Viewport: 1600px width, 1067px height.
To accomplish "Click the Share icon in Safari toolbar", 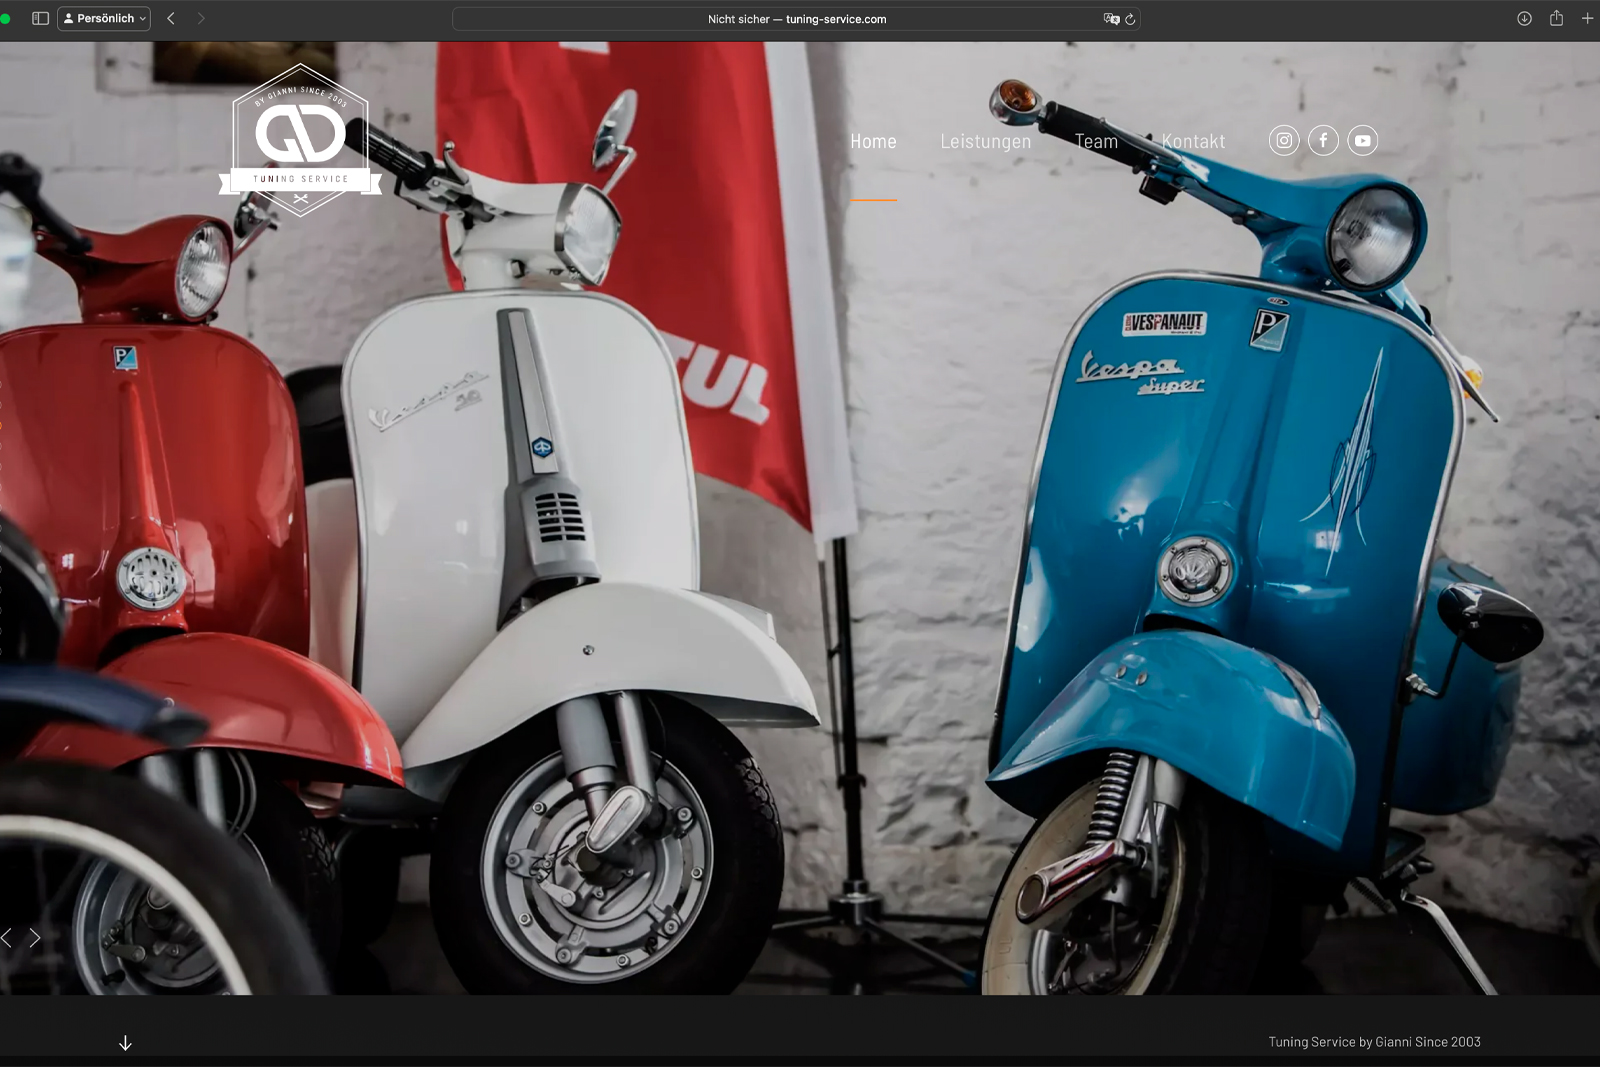I will 1556,18.
